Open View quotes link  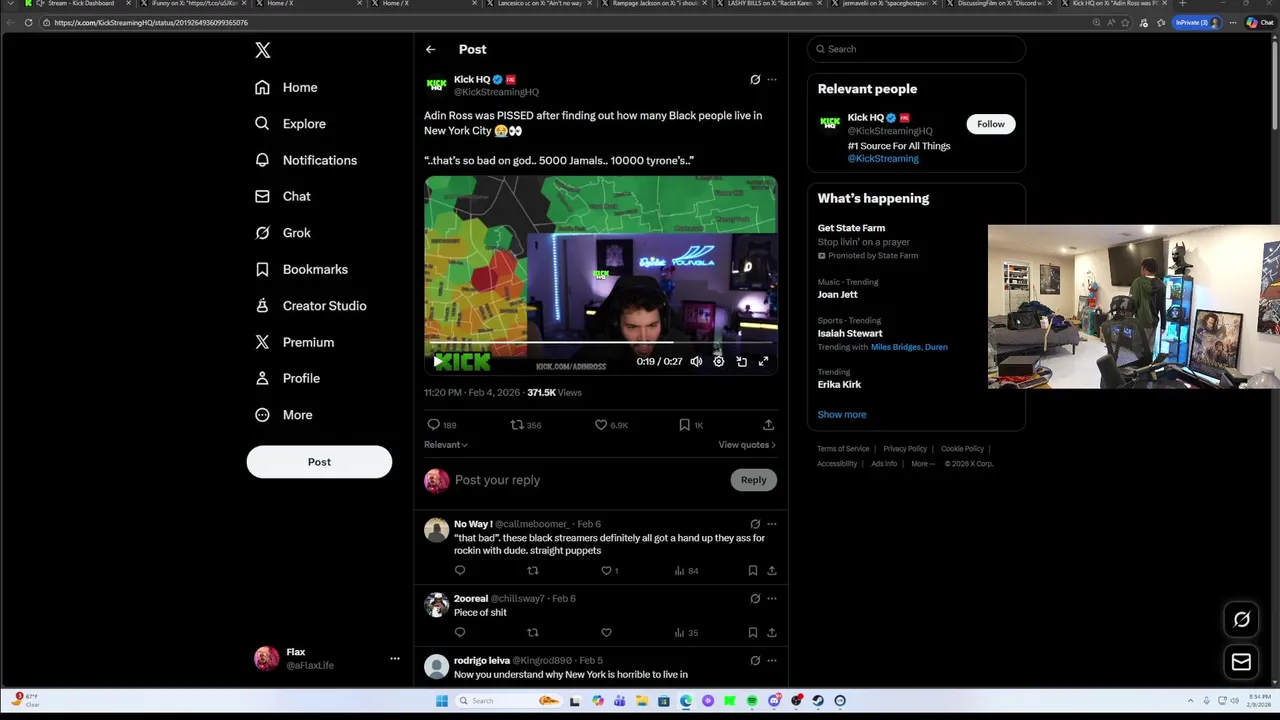746,445
